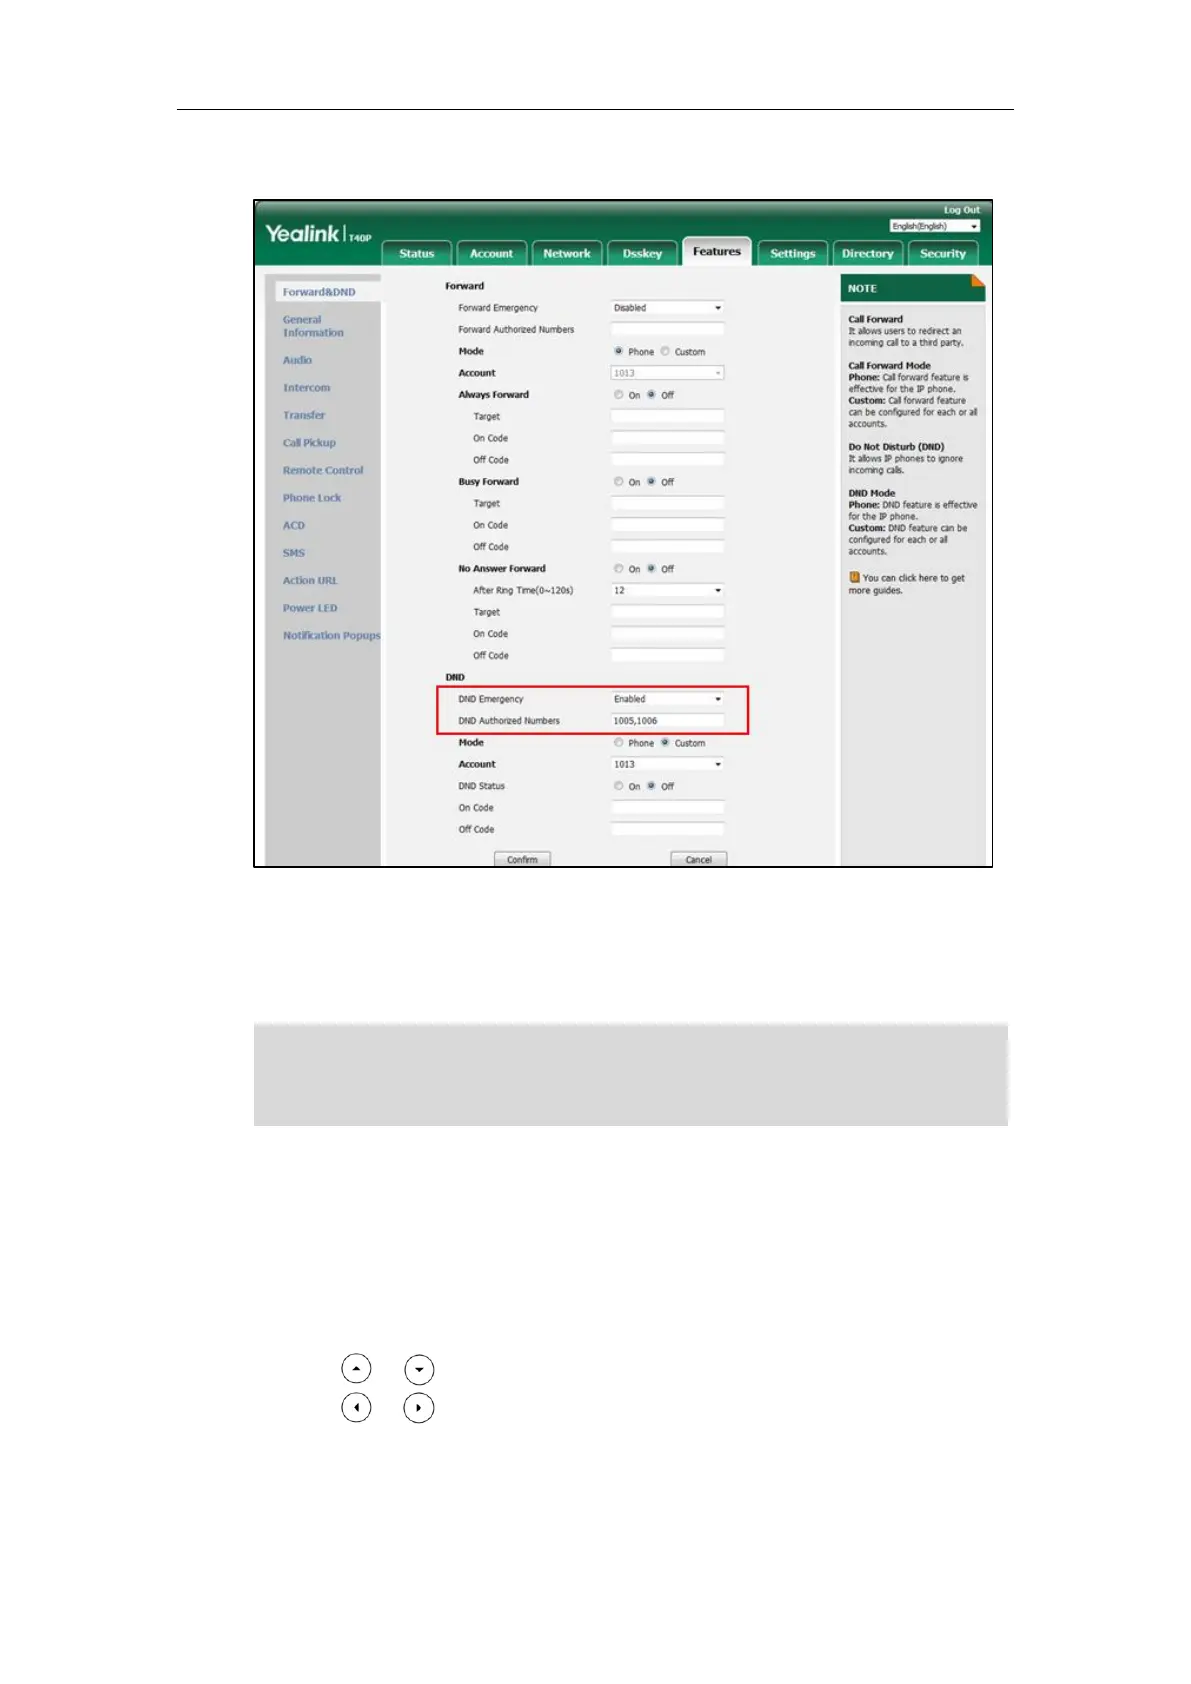Open the DND Account 1013 dropdown

click(x=667, y=764)
